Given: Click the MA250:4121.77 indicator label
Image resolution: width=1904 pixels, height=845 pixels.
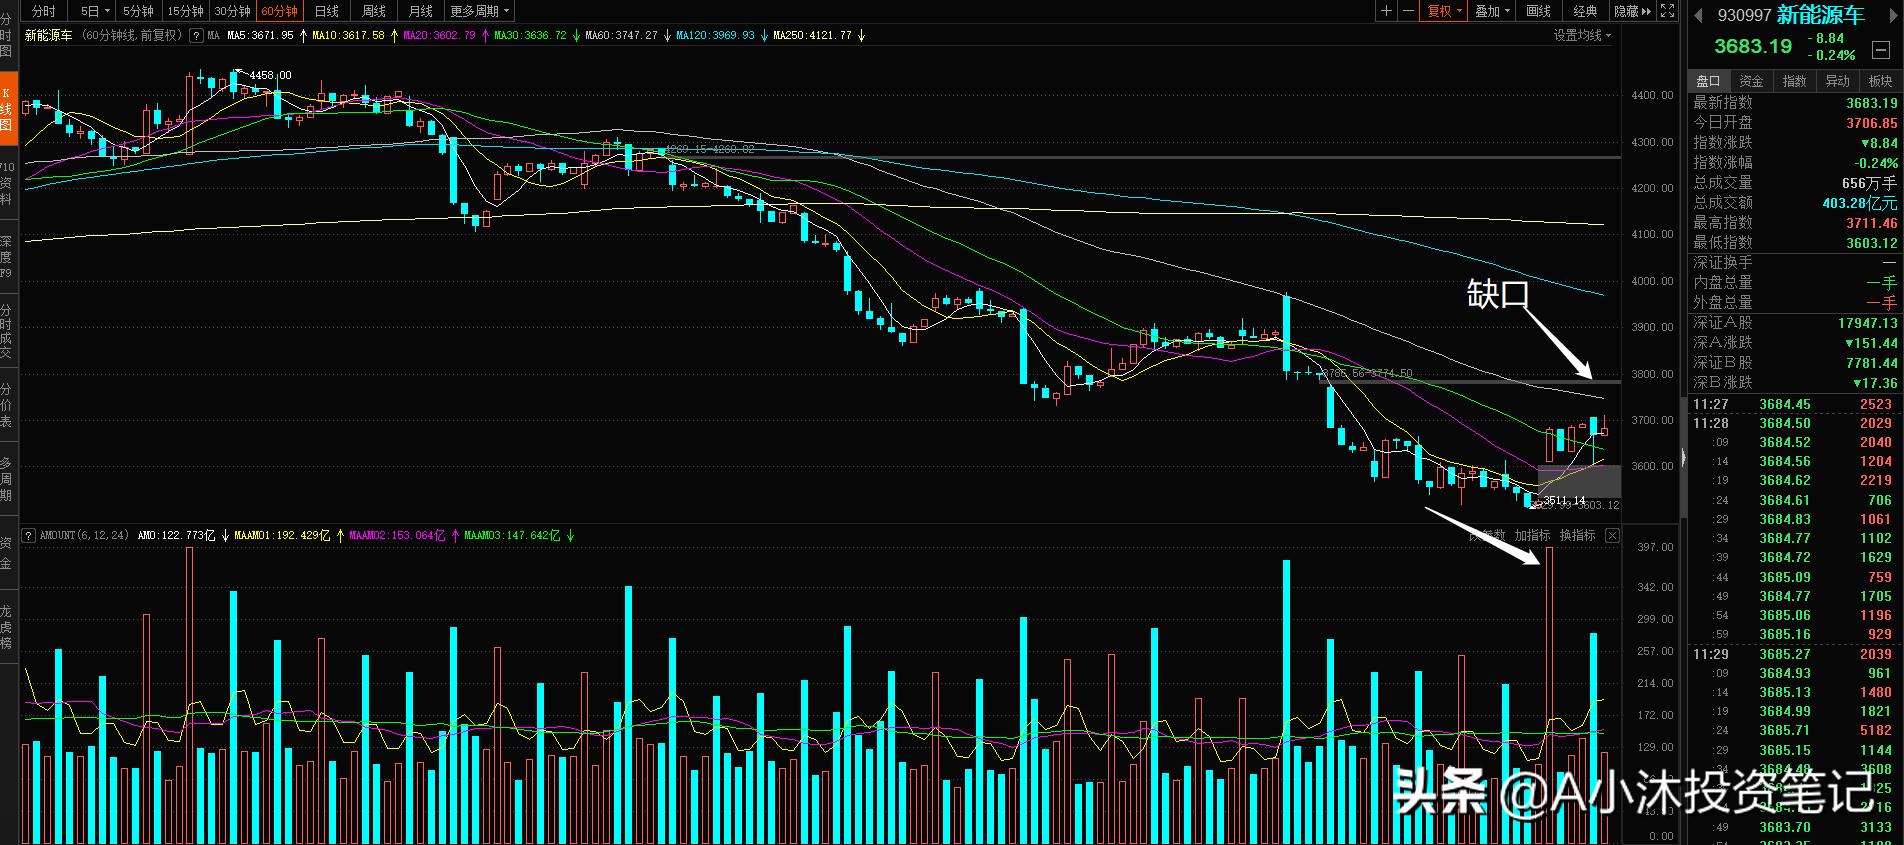Looking at the screenshot, I should [813, 35].
